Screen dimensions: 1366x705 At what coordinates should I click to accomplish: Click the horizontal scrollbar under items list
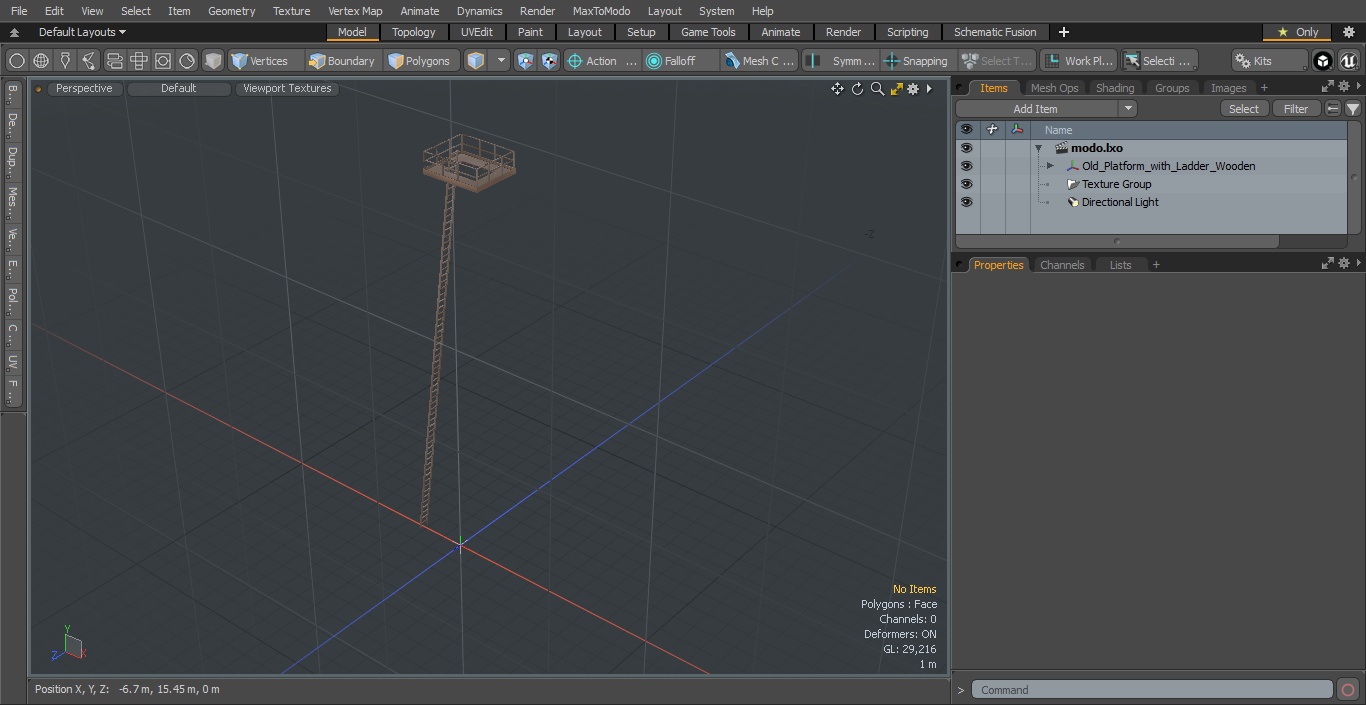(x=1117, y=241)
